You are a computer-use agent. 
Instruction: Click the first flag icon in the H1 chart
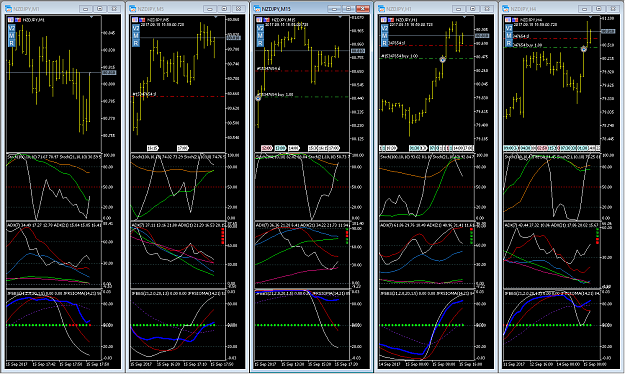tap(384, 20)
